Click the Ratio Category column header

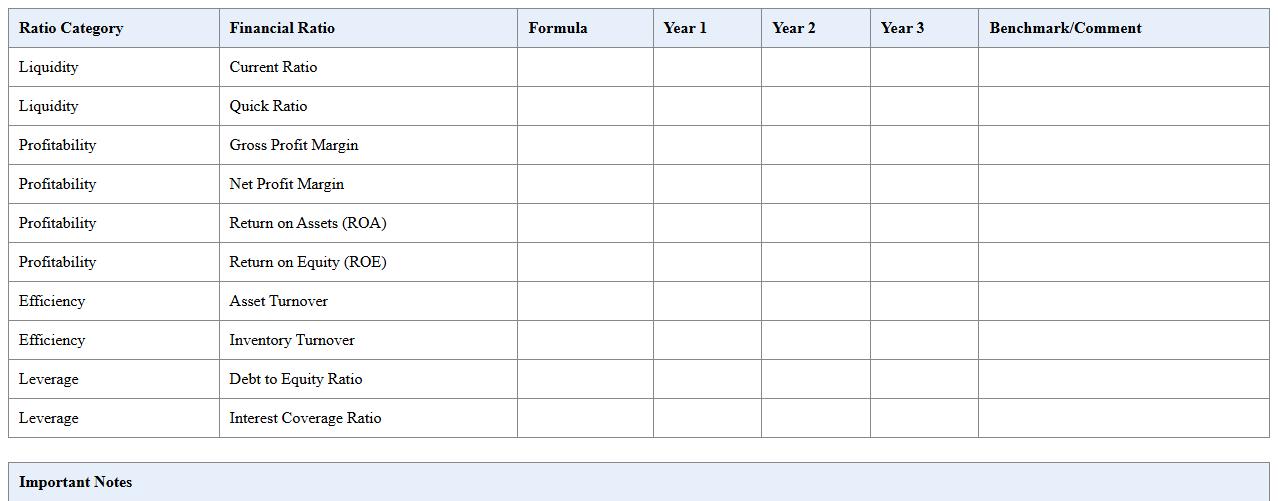71,28
